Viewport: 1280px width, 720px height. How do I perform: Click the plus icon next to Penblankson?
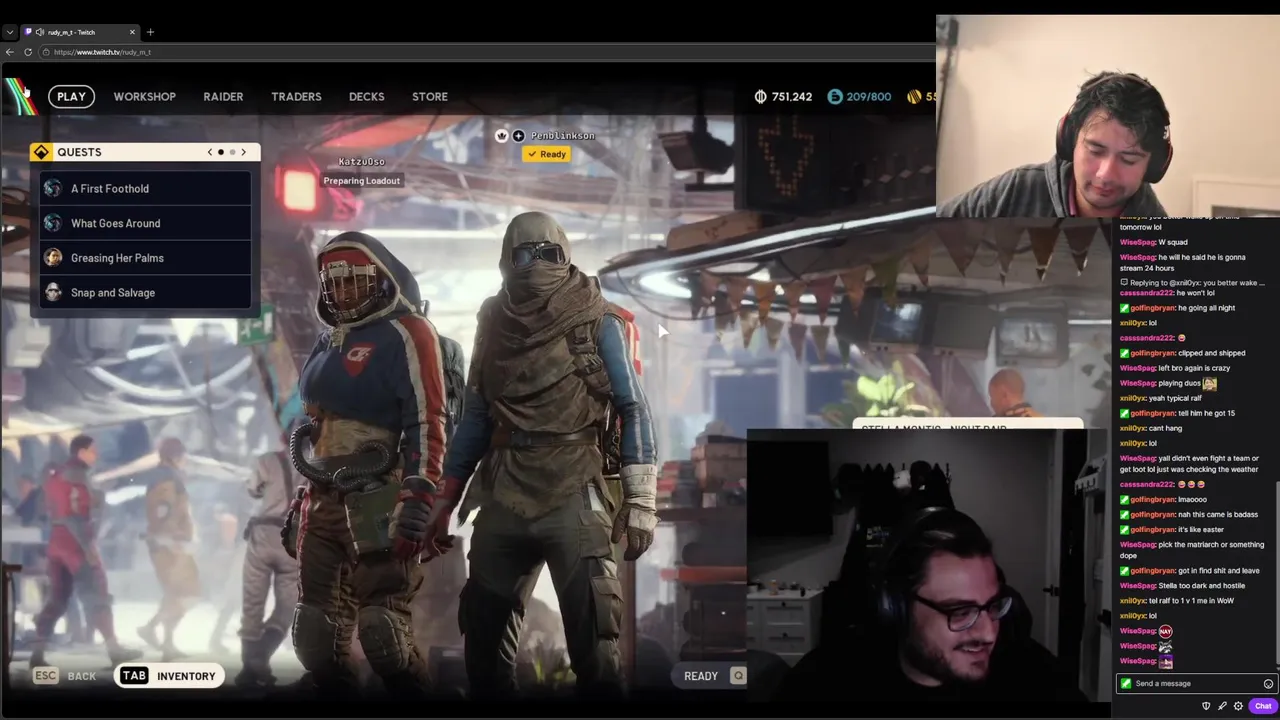pyautogui.click(x=518, y=136)
